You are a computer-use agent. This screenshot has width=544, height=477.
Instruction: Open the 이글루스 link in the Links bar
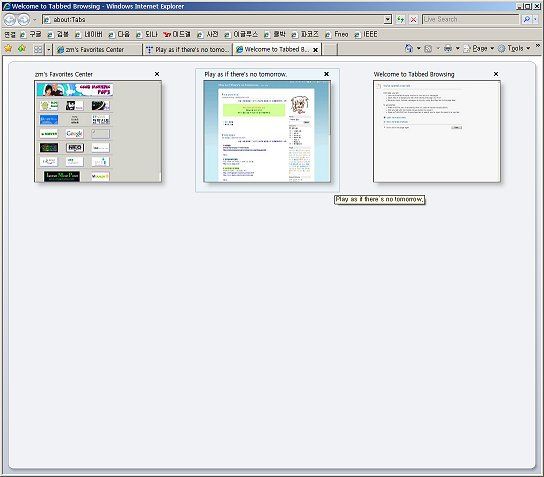click(241, 34)
